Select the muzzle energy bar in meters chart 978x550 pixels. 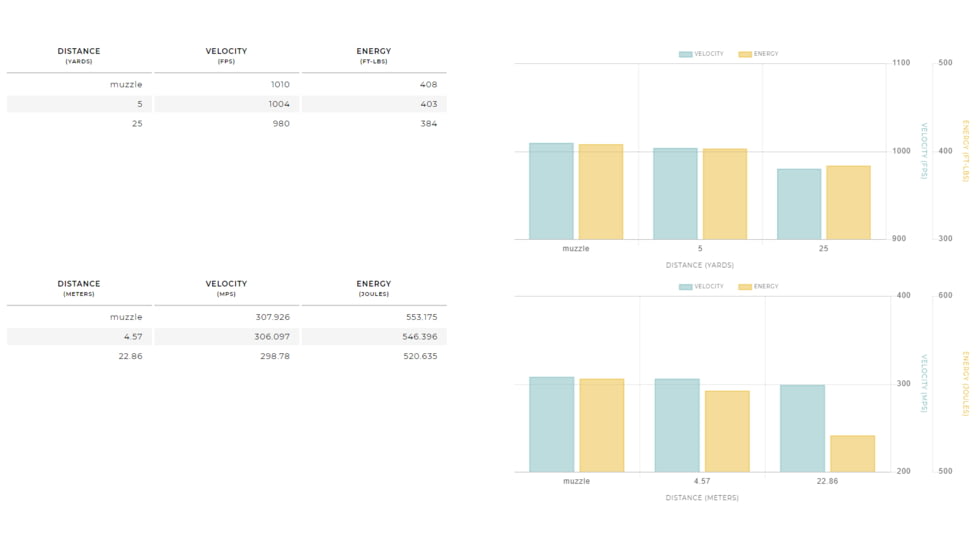(601, 425)
